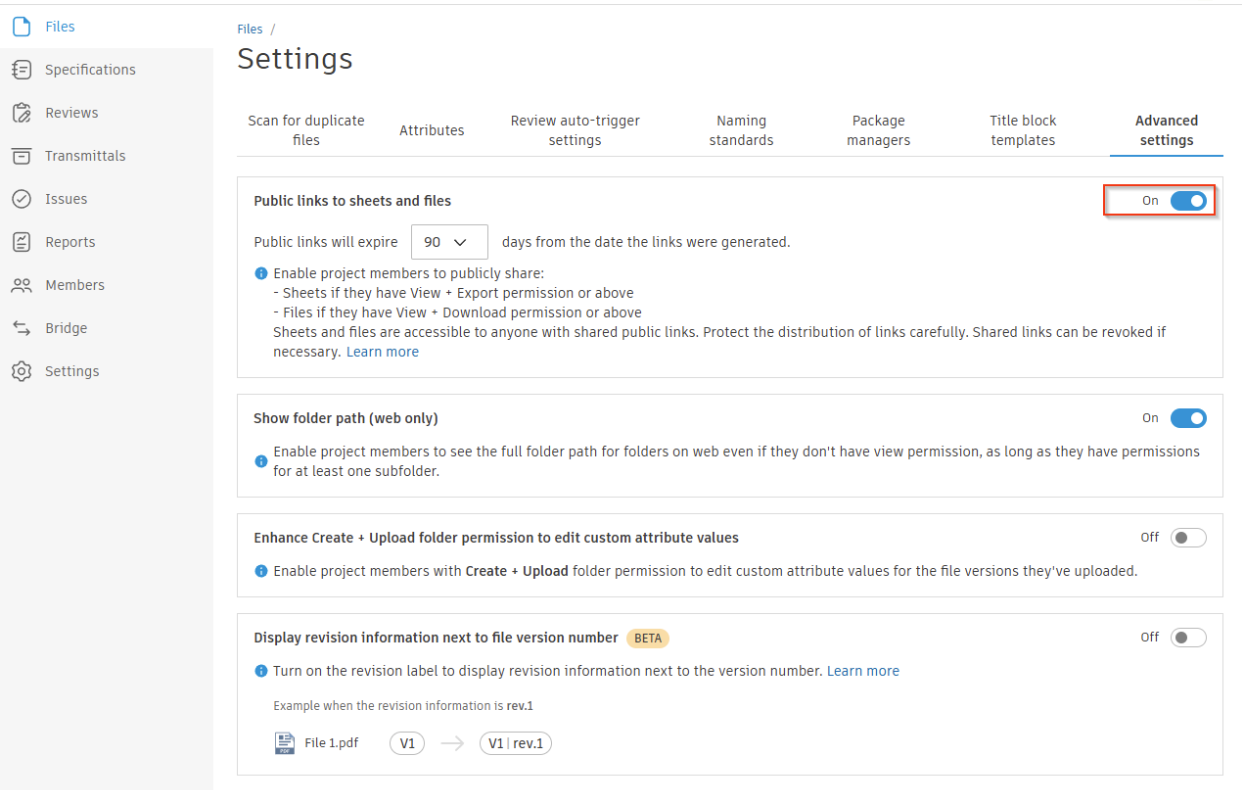The image size is (1242, 790).
Task: Go to Naming standards tab
Action: 741,130
